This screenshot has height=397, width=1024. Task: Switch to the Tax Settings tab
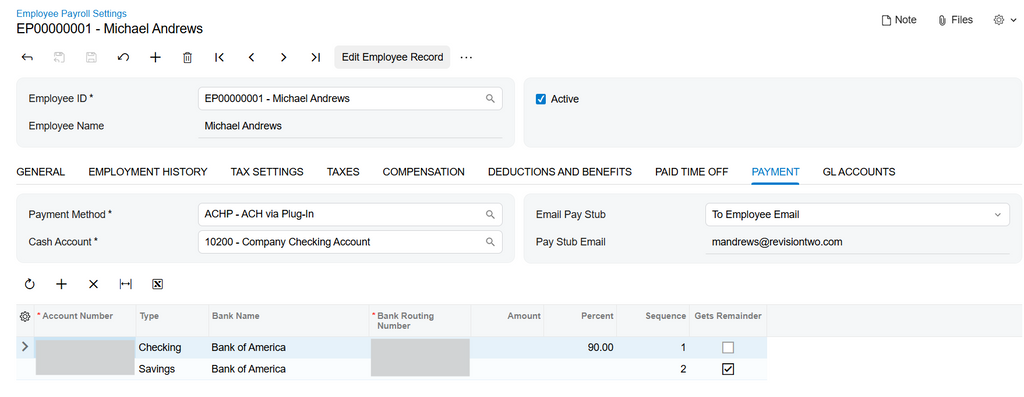(267, 172)
